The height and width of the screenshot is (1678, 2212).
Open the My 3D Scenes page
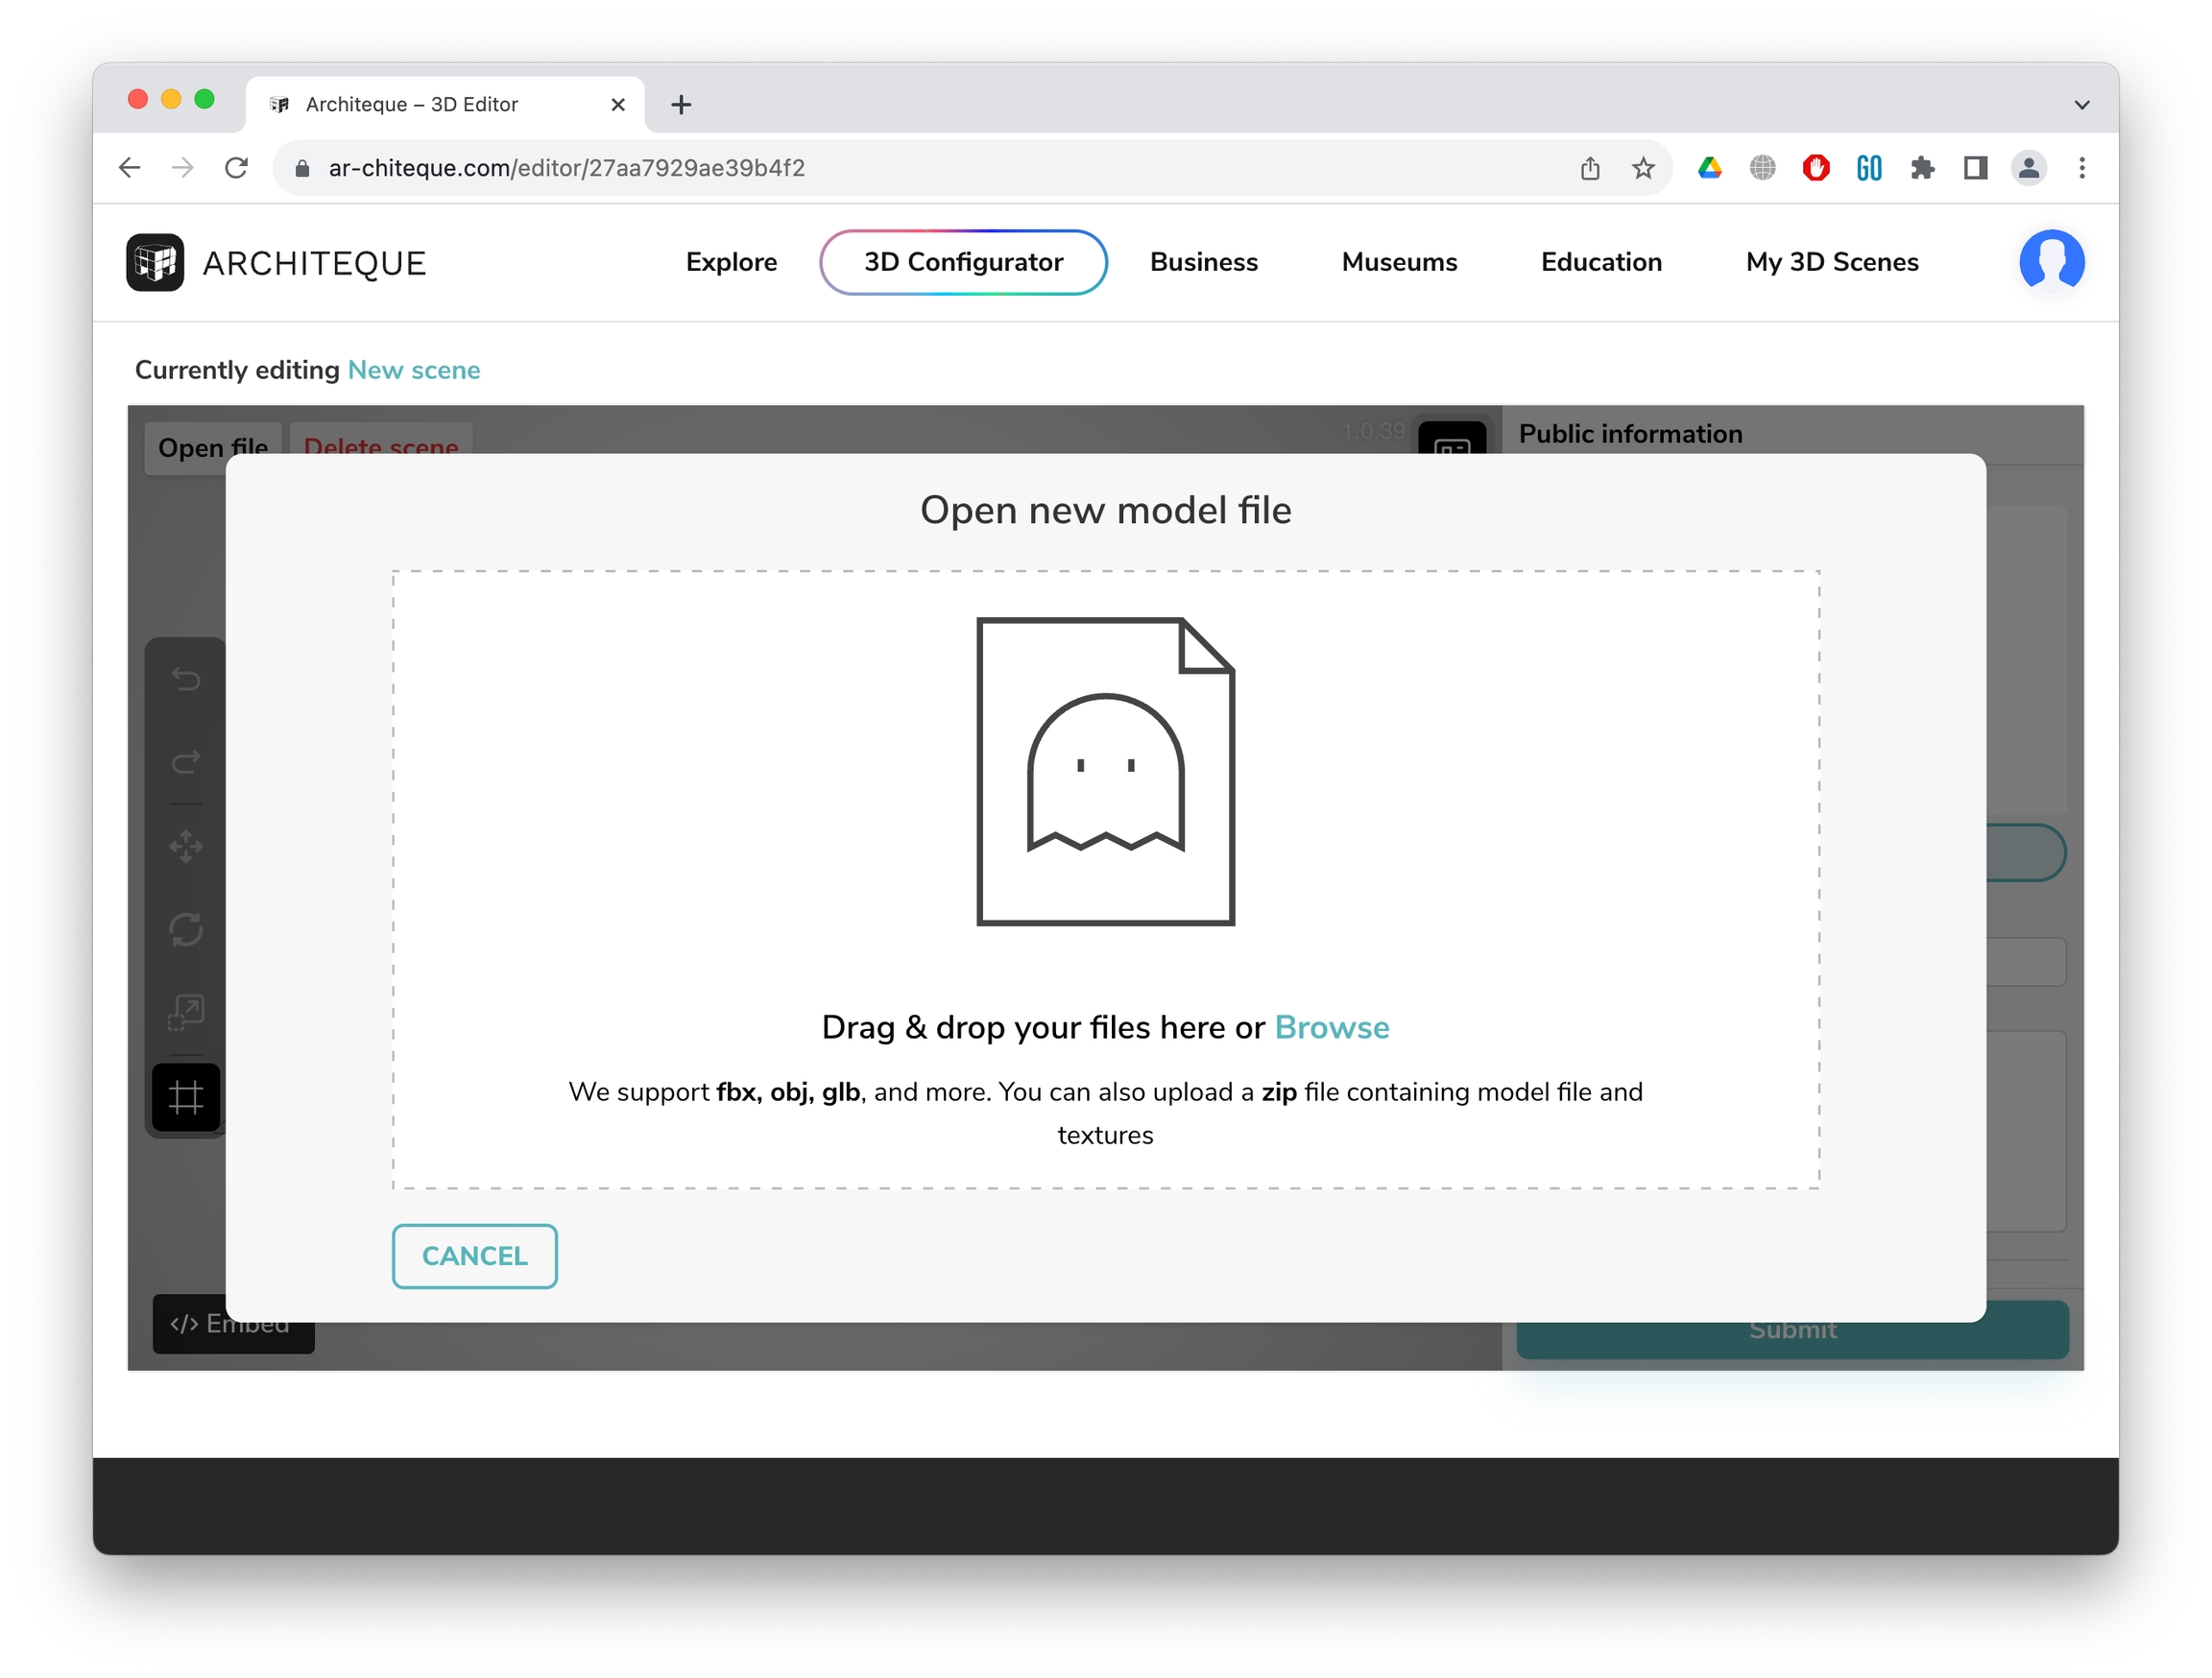pyautogui.click(x=1831, y=262)
